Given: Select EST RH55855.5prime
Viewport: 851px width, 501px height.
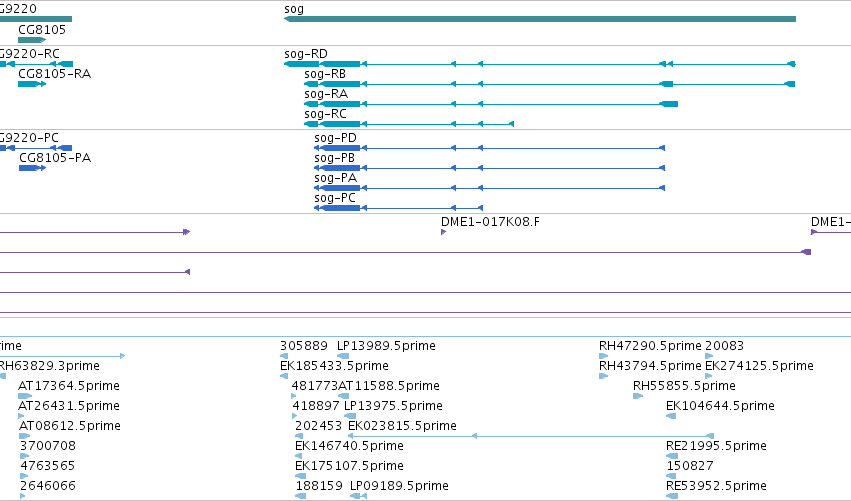Looking at the screenshot, I should 638,396.
